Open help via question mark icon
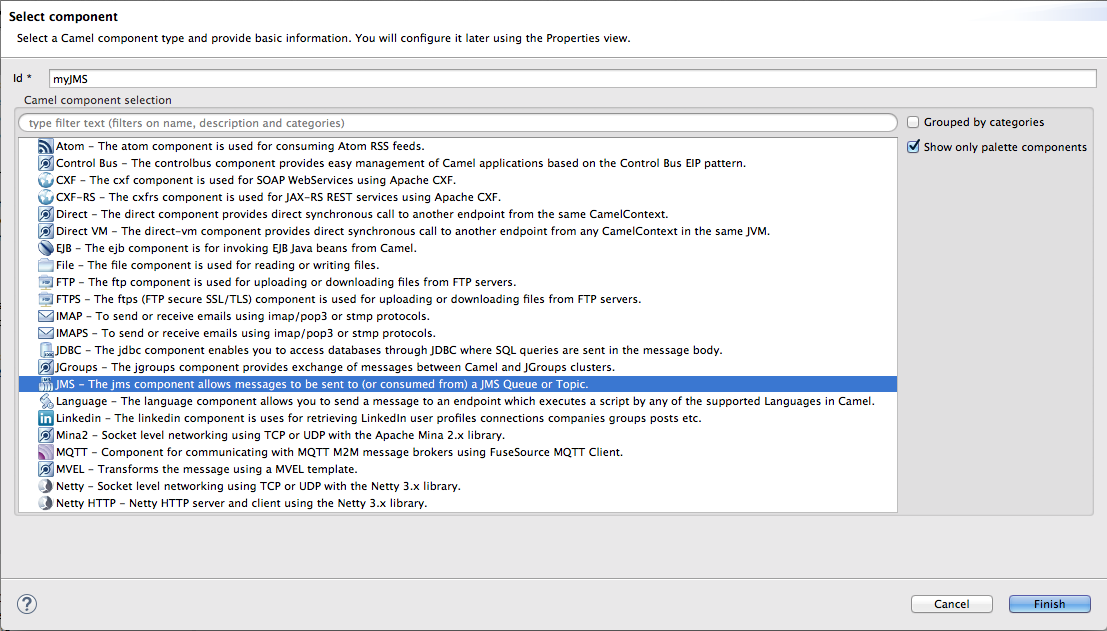 (x=27, y=603)
